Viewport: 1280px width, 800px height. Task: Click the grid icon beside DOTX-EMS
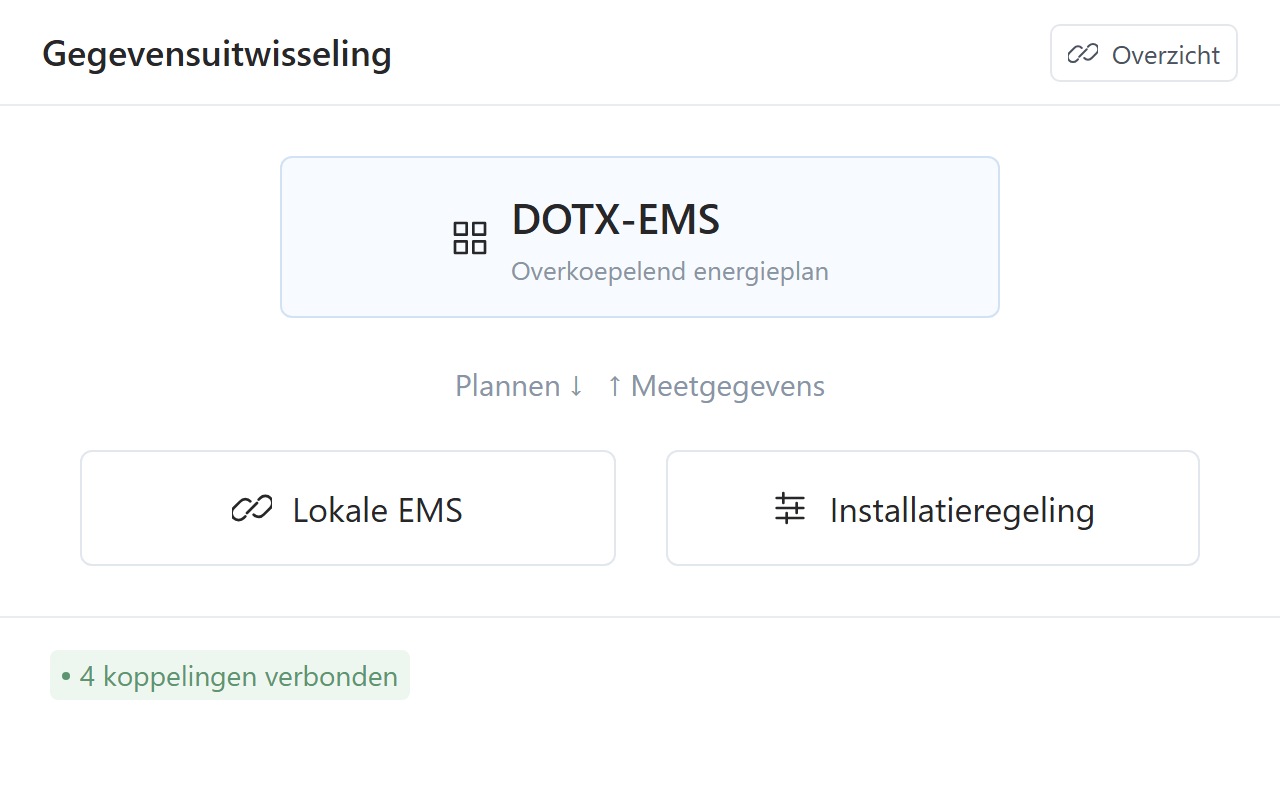point(470,238)
